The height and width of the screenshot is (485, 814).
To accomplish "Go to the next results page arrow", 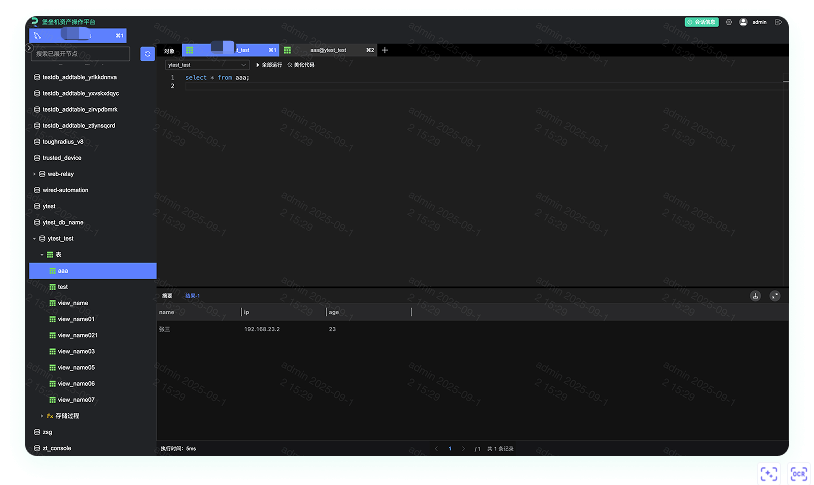I will click(464, 449).
